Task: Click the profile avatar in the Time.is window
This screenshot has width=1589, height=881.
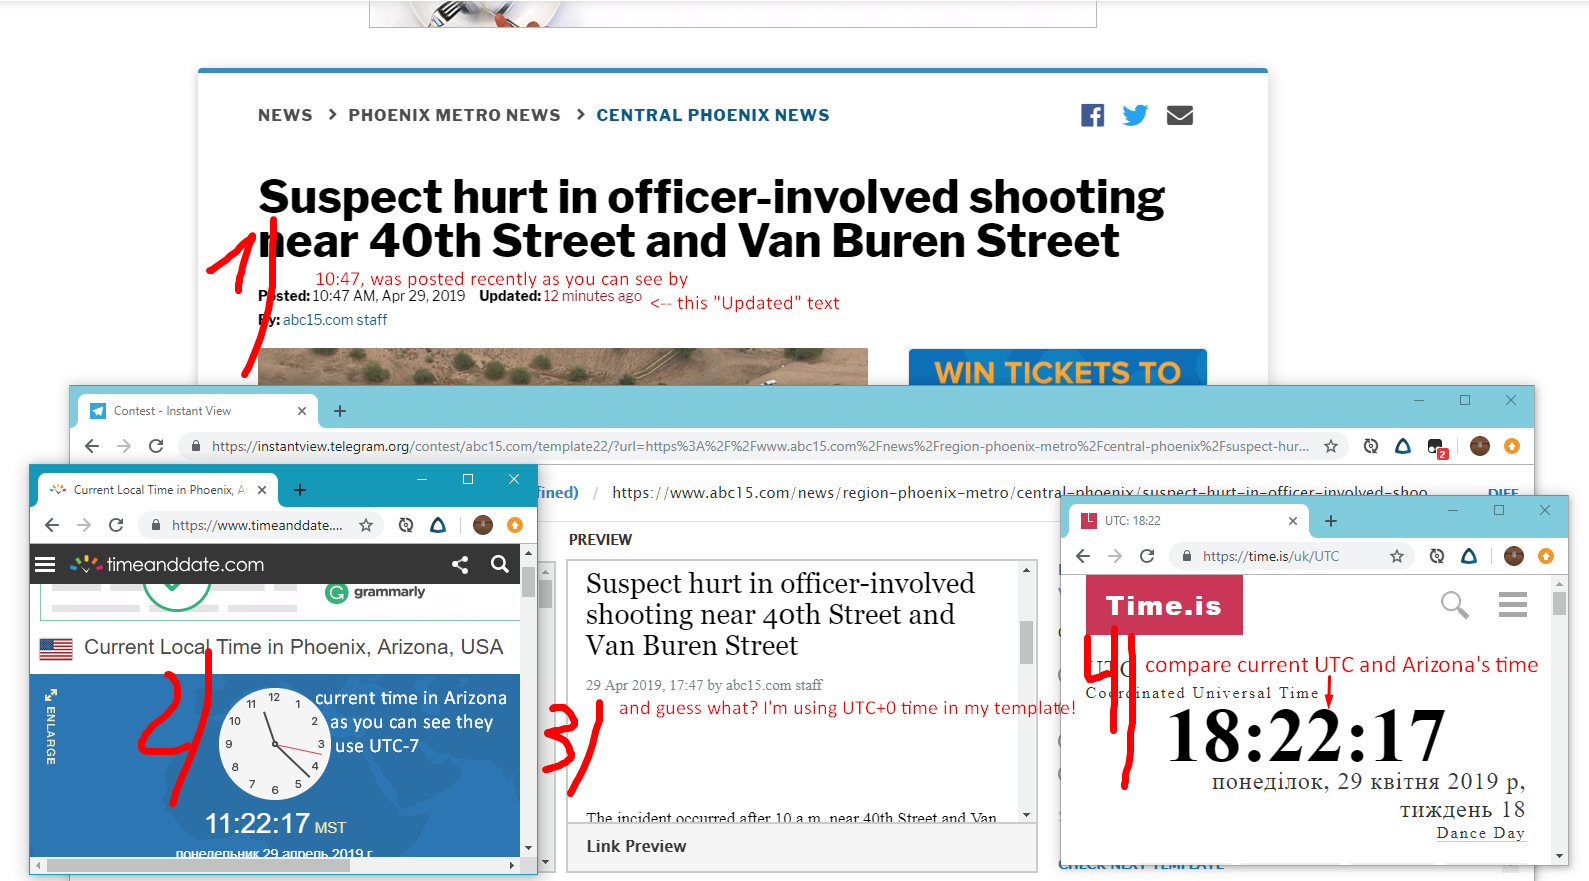Action: (x=1514, y=556)
